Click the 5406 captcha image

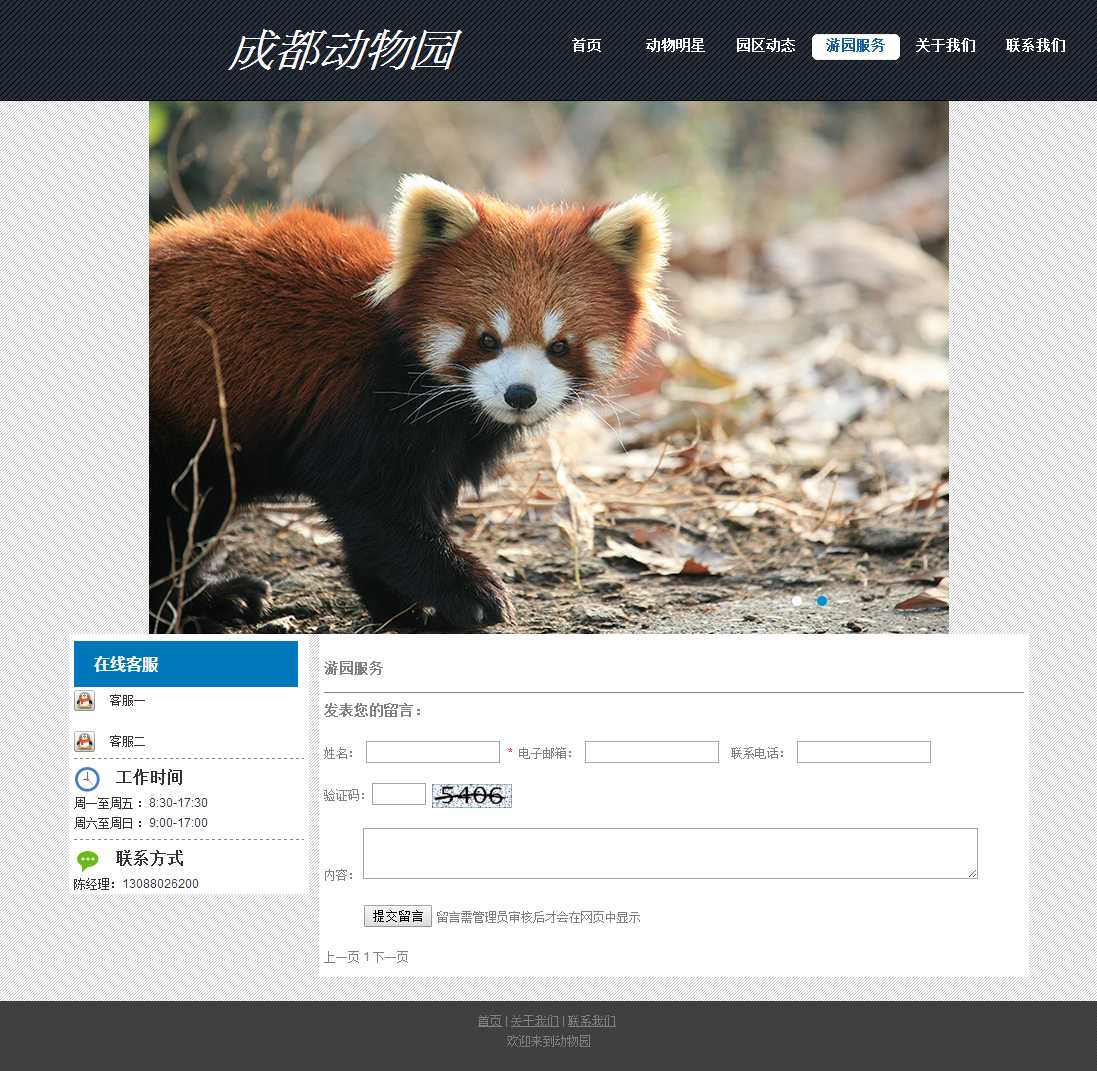471,795
